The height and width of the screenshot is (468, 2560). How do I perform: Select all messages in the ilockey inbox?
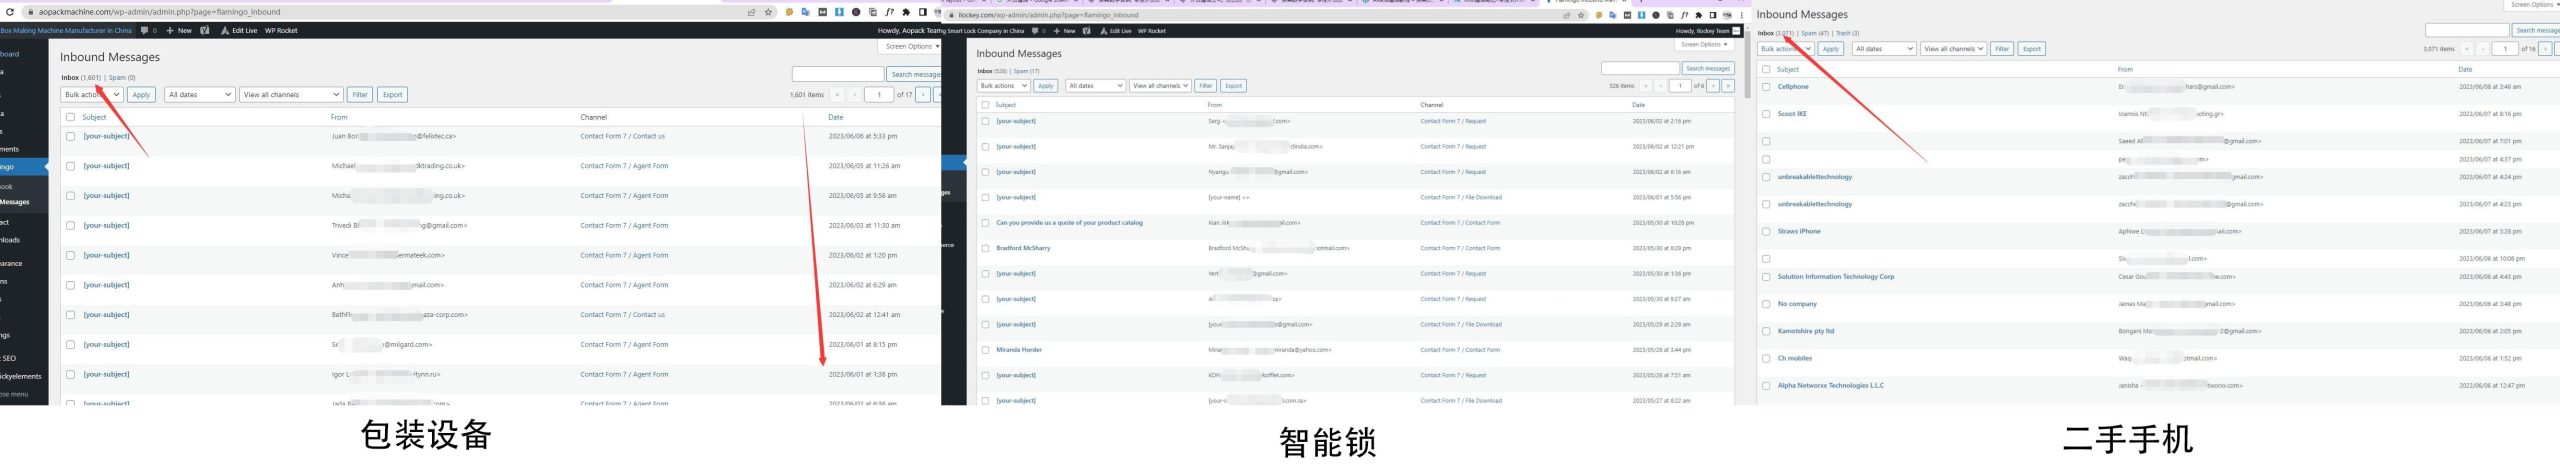click(x=986, y=105)
